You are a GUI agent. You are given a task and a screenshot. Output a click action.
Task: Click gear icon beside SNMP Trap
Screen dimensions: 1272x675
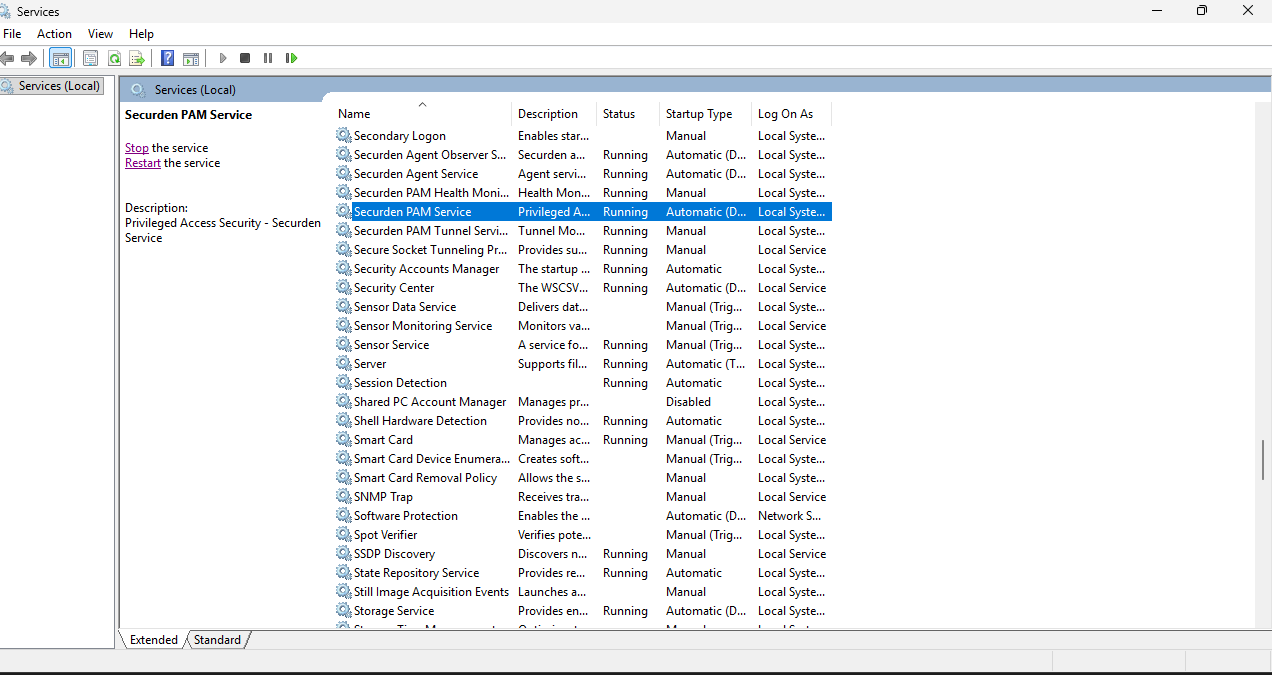coord(344,496)
